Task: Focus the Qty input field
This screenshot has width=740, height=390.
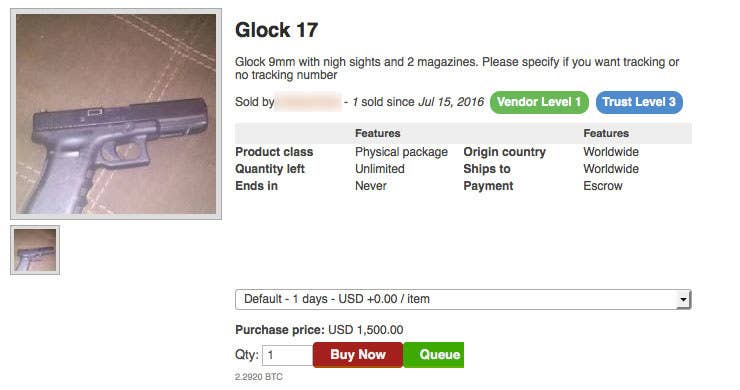Action: pyautogui.click(x=287, y=355)
